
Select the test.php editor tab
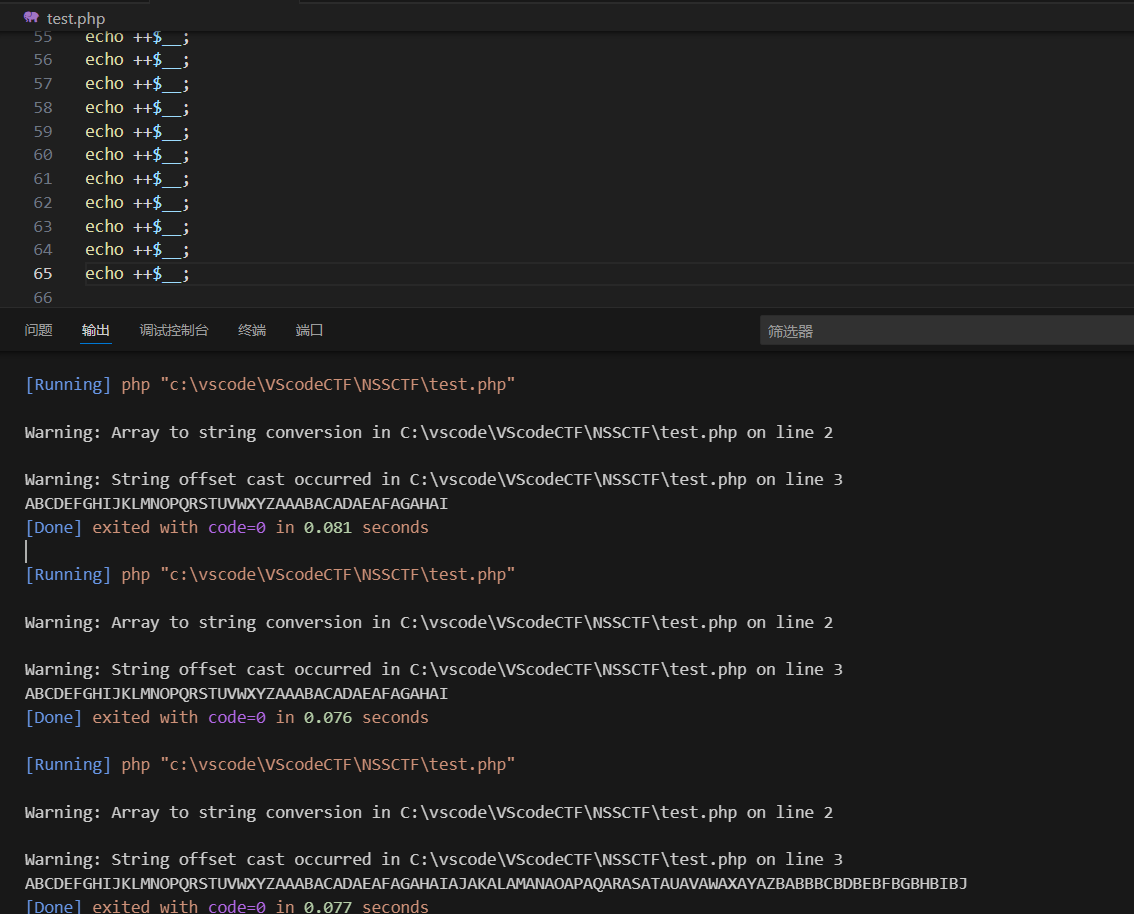pyautogui.click(x=75, y=18)
